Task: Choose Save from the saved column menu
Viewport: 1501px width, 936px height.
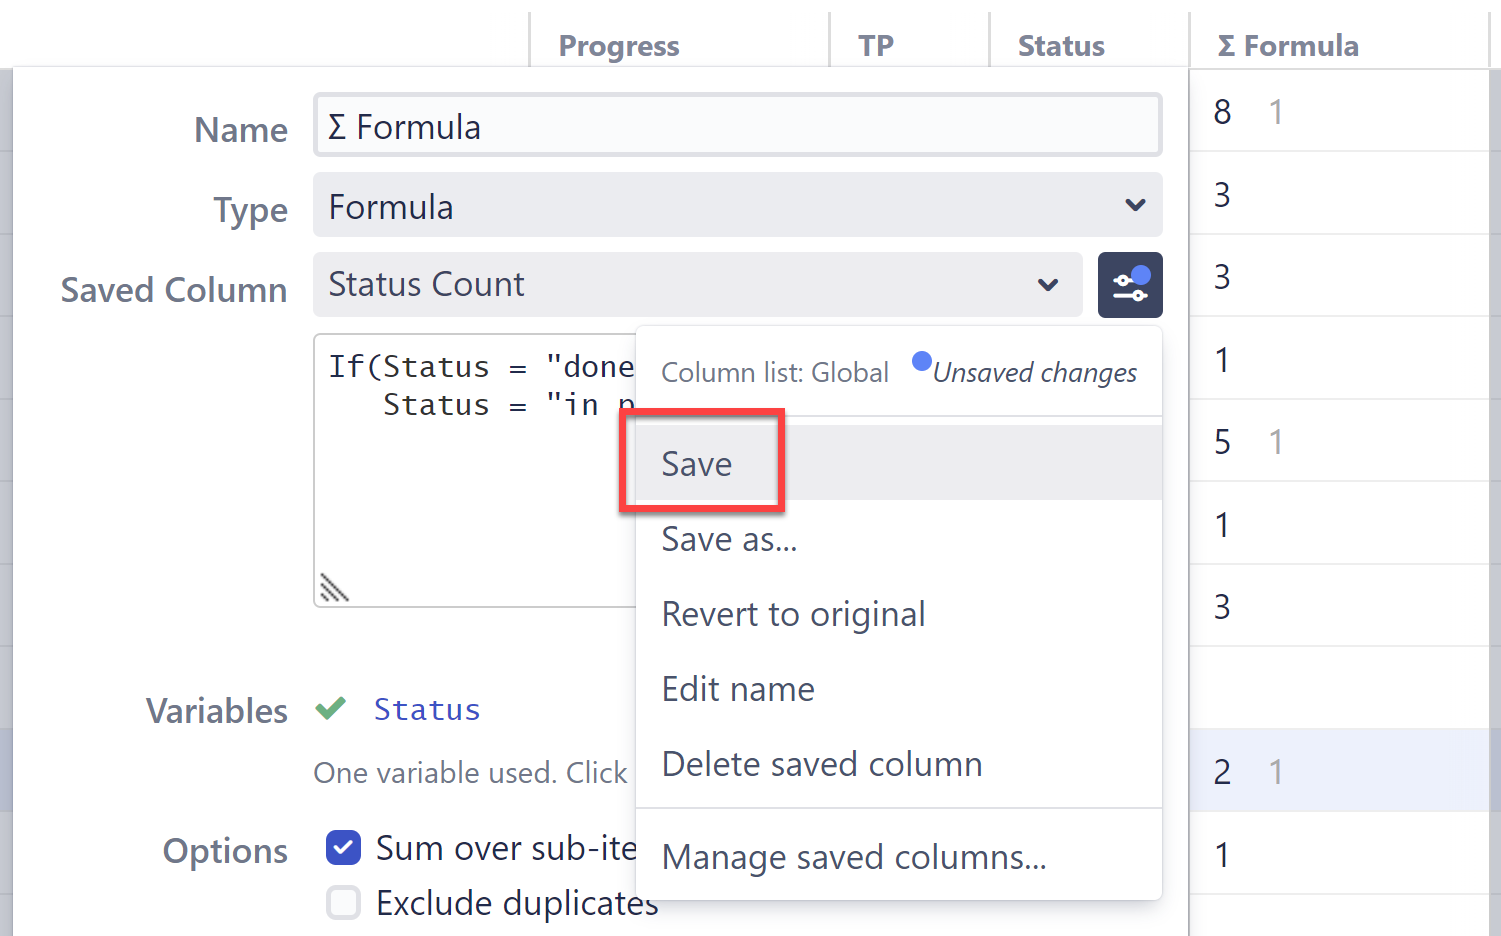Action: click(x=697, y=464)
